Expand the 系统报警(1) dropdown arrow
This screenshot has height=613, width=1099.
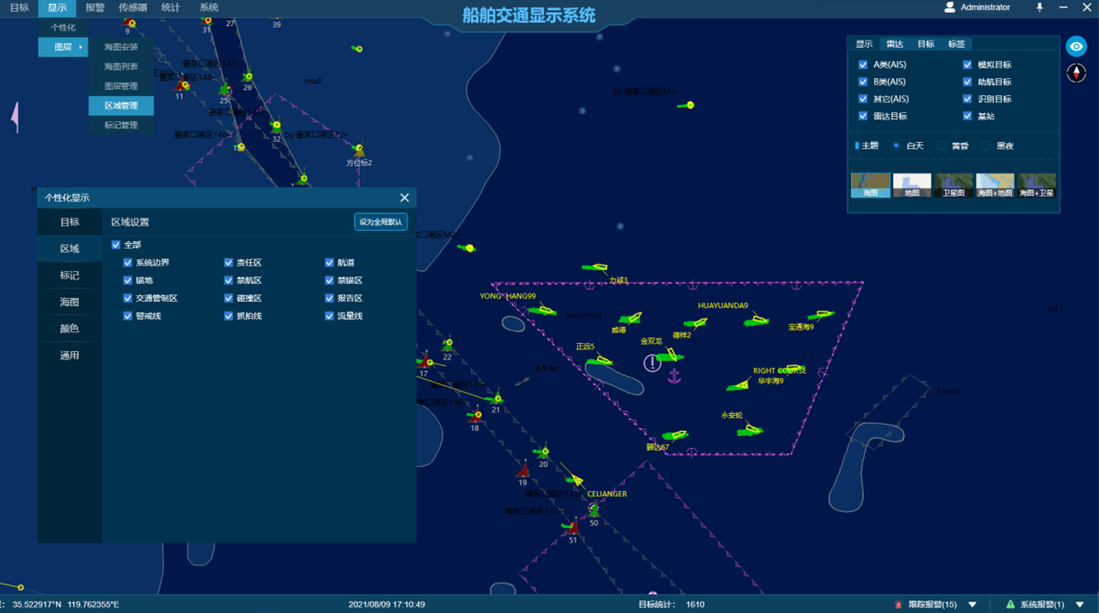pyautogui.click(x=1080, y=605)
